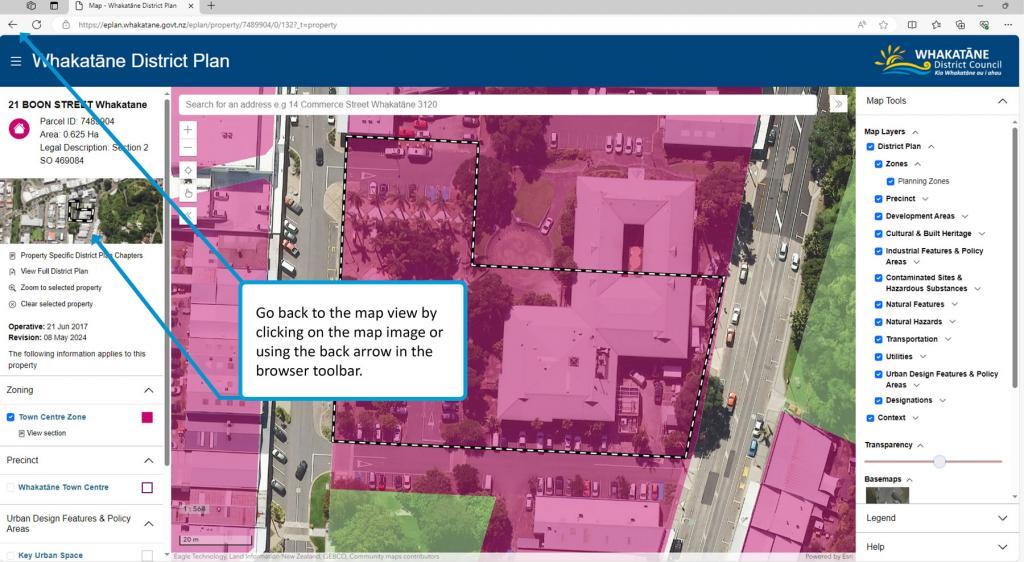1024x562 pixels.
Task: Expand the Help section
Action: click(x=1002, y=547)
